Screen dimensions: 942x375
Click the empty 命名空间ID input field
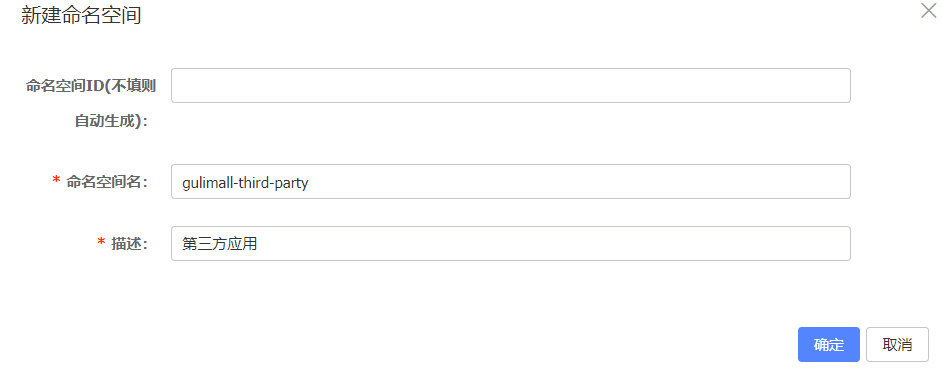pos(511,85)
